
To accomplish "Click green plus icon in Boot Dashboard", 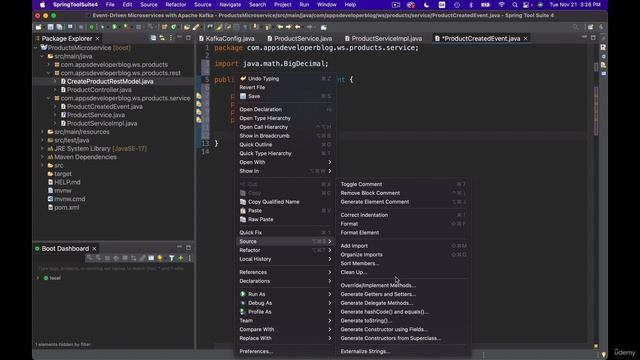I will click(181, 258).
